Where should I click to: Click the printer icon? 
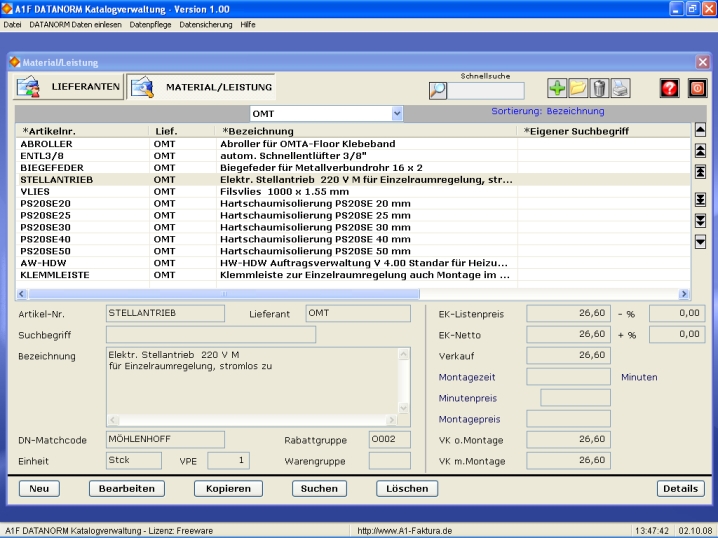coord(620,90)
